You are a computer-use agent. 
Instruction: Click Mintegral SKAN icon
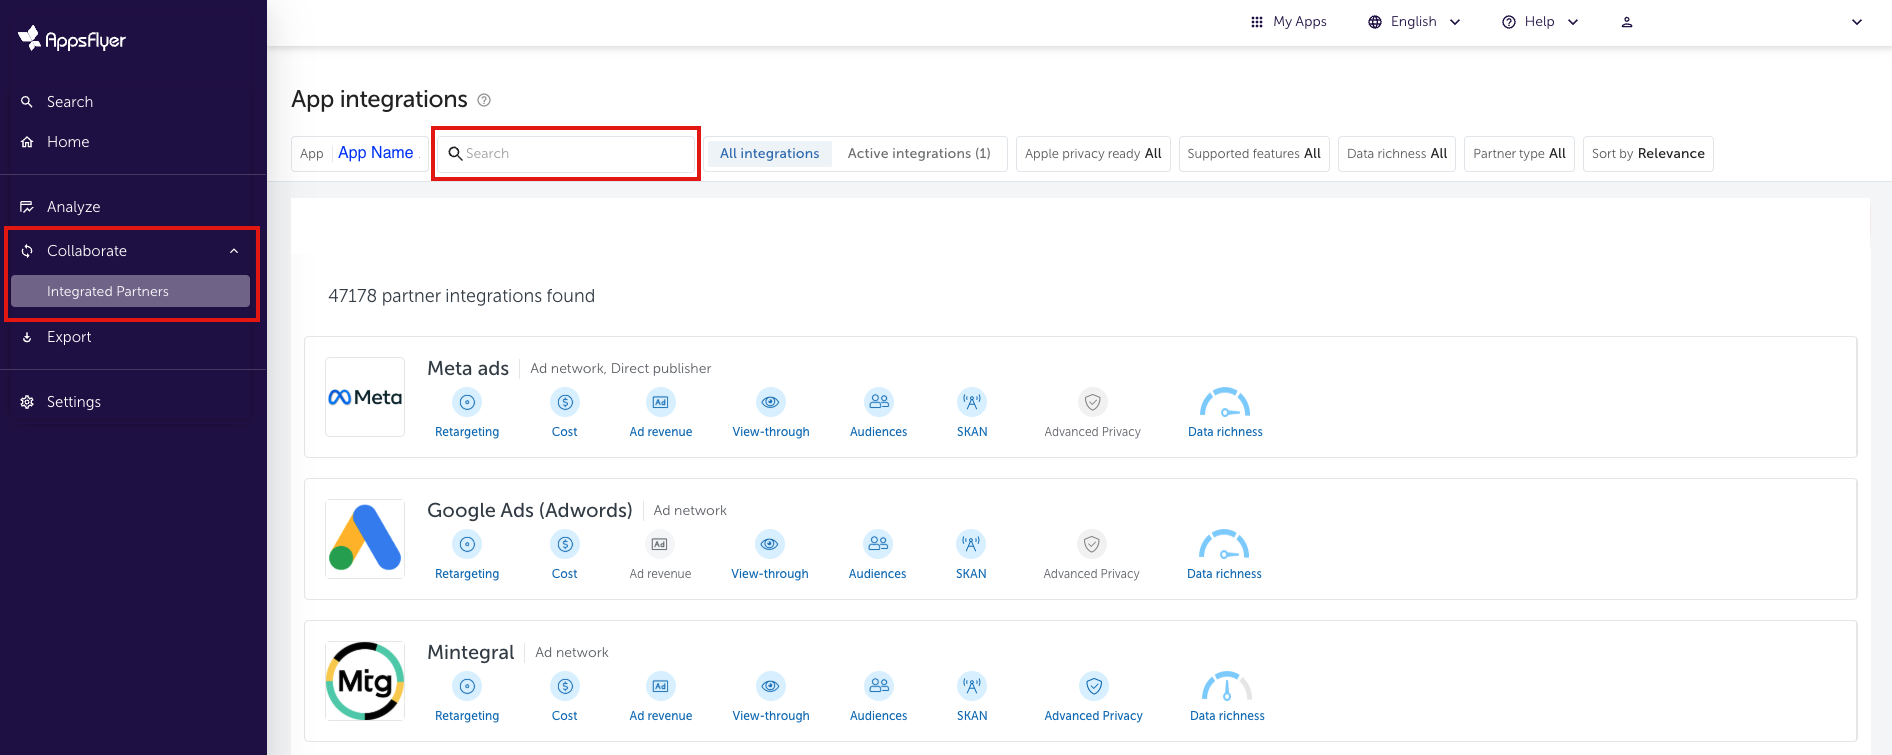pyautogui.click(x=972, y=686)
